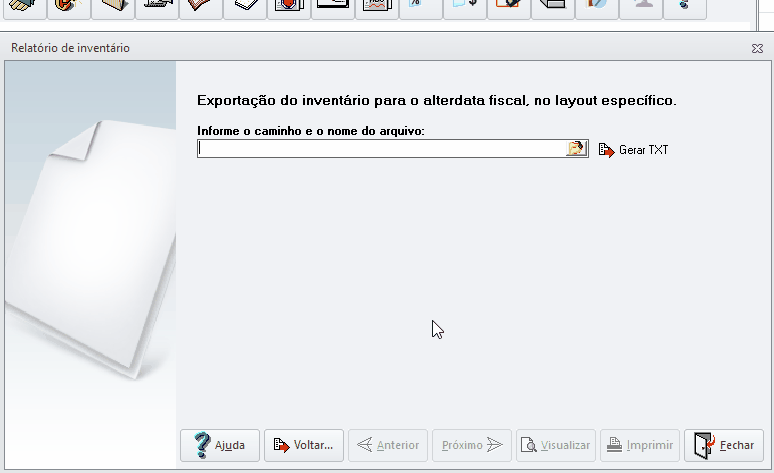This screenshot has width=774, height=473.
Task: Click the 'Exportação do inventário' heading text
Action: click(436, 100)
